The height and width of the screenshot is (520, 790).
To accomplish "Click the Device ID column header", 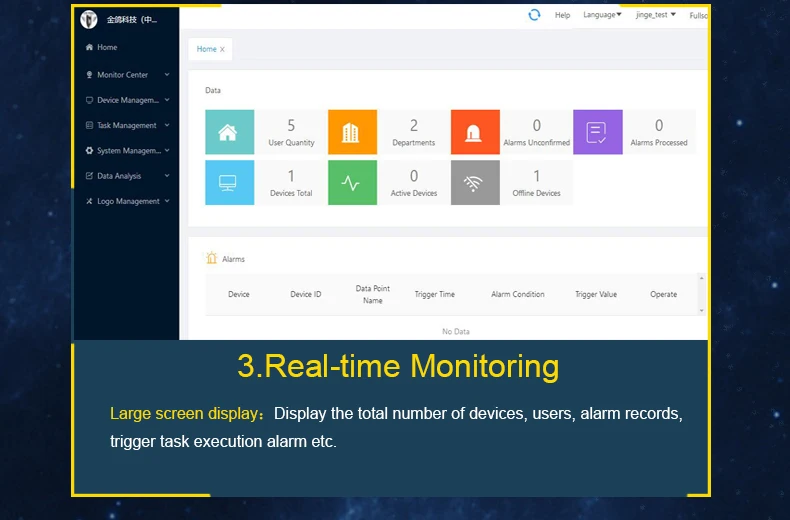I will coord(306,294).
